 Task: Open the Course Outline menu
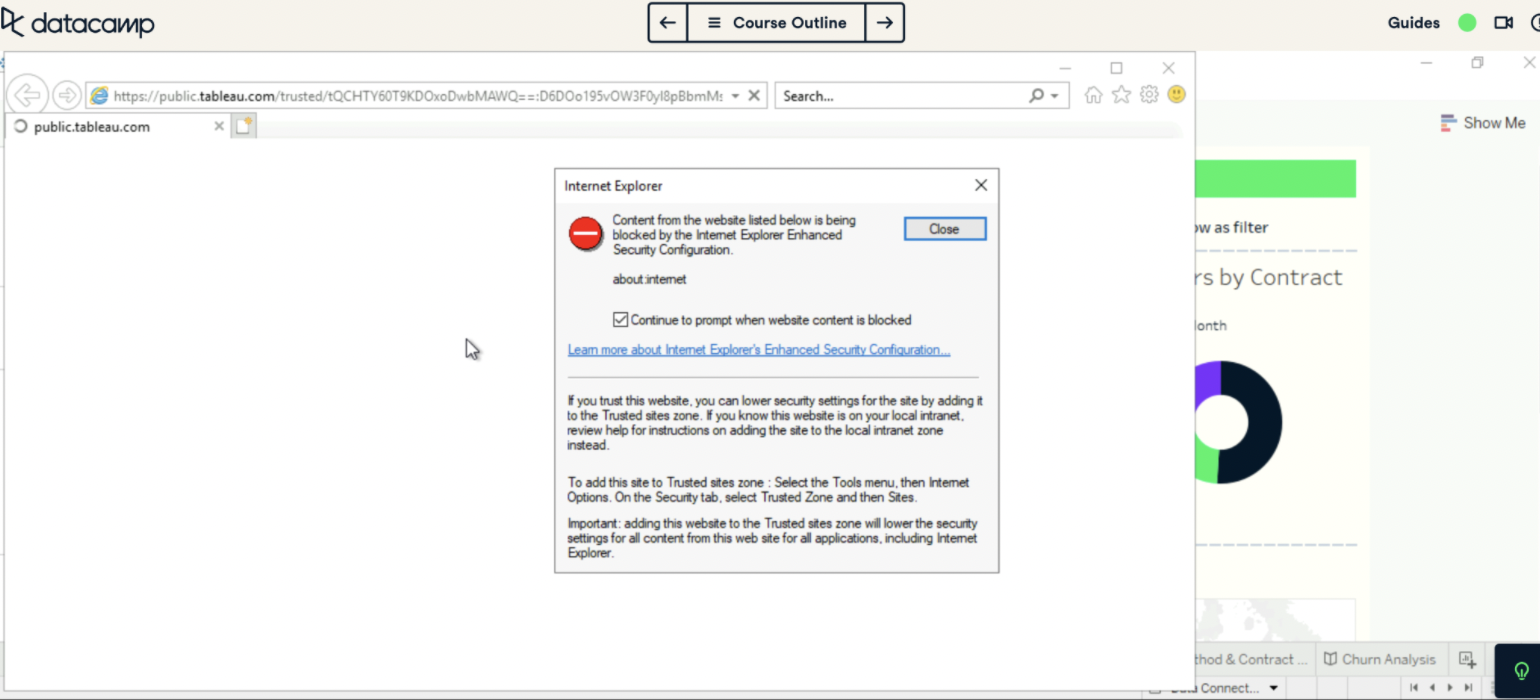pyautogui.click(x=776, y=23)
